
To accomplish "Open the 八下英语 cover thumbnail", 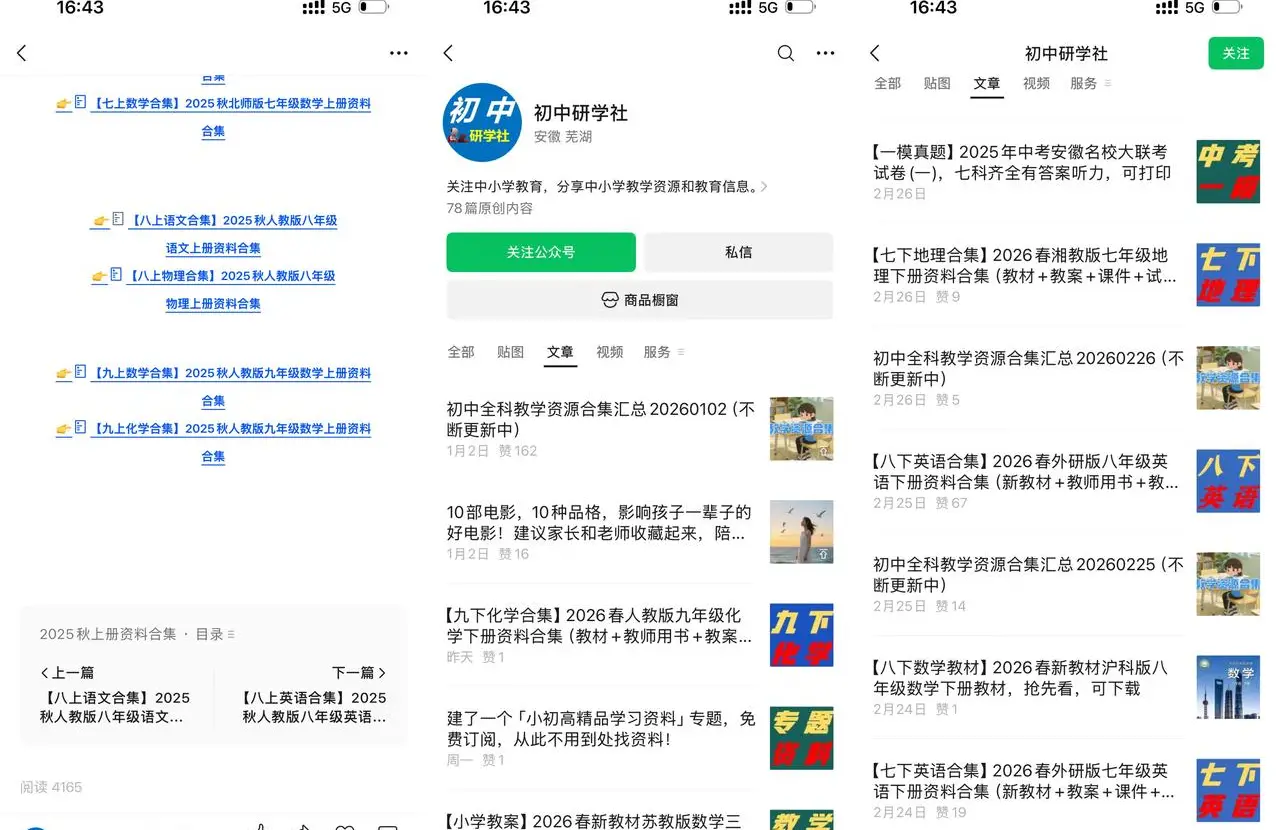I will pos(1228,481).
